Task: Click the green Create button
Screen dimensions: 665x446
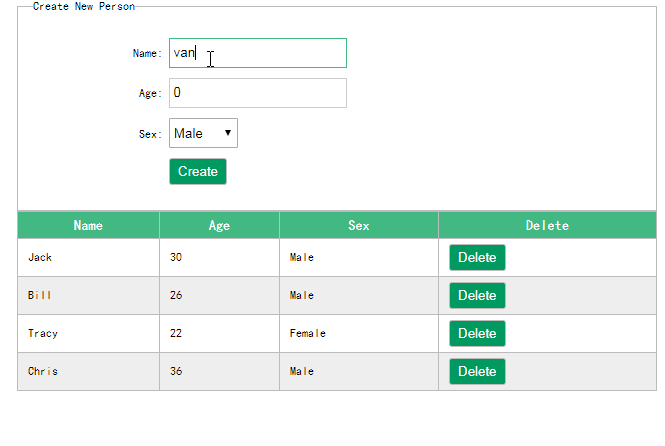Action: coord(198,171)
